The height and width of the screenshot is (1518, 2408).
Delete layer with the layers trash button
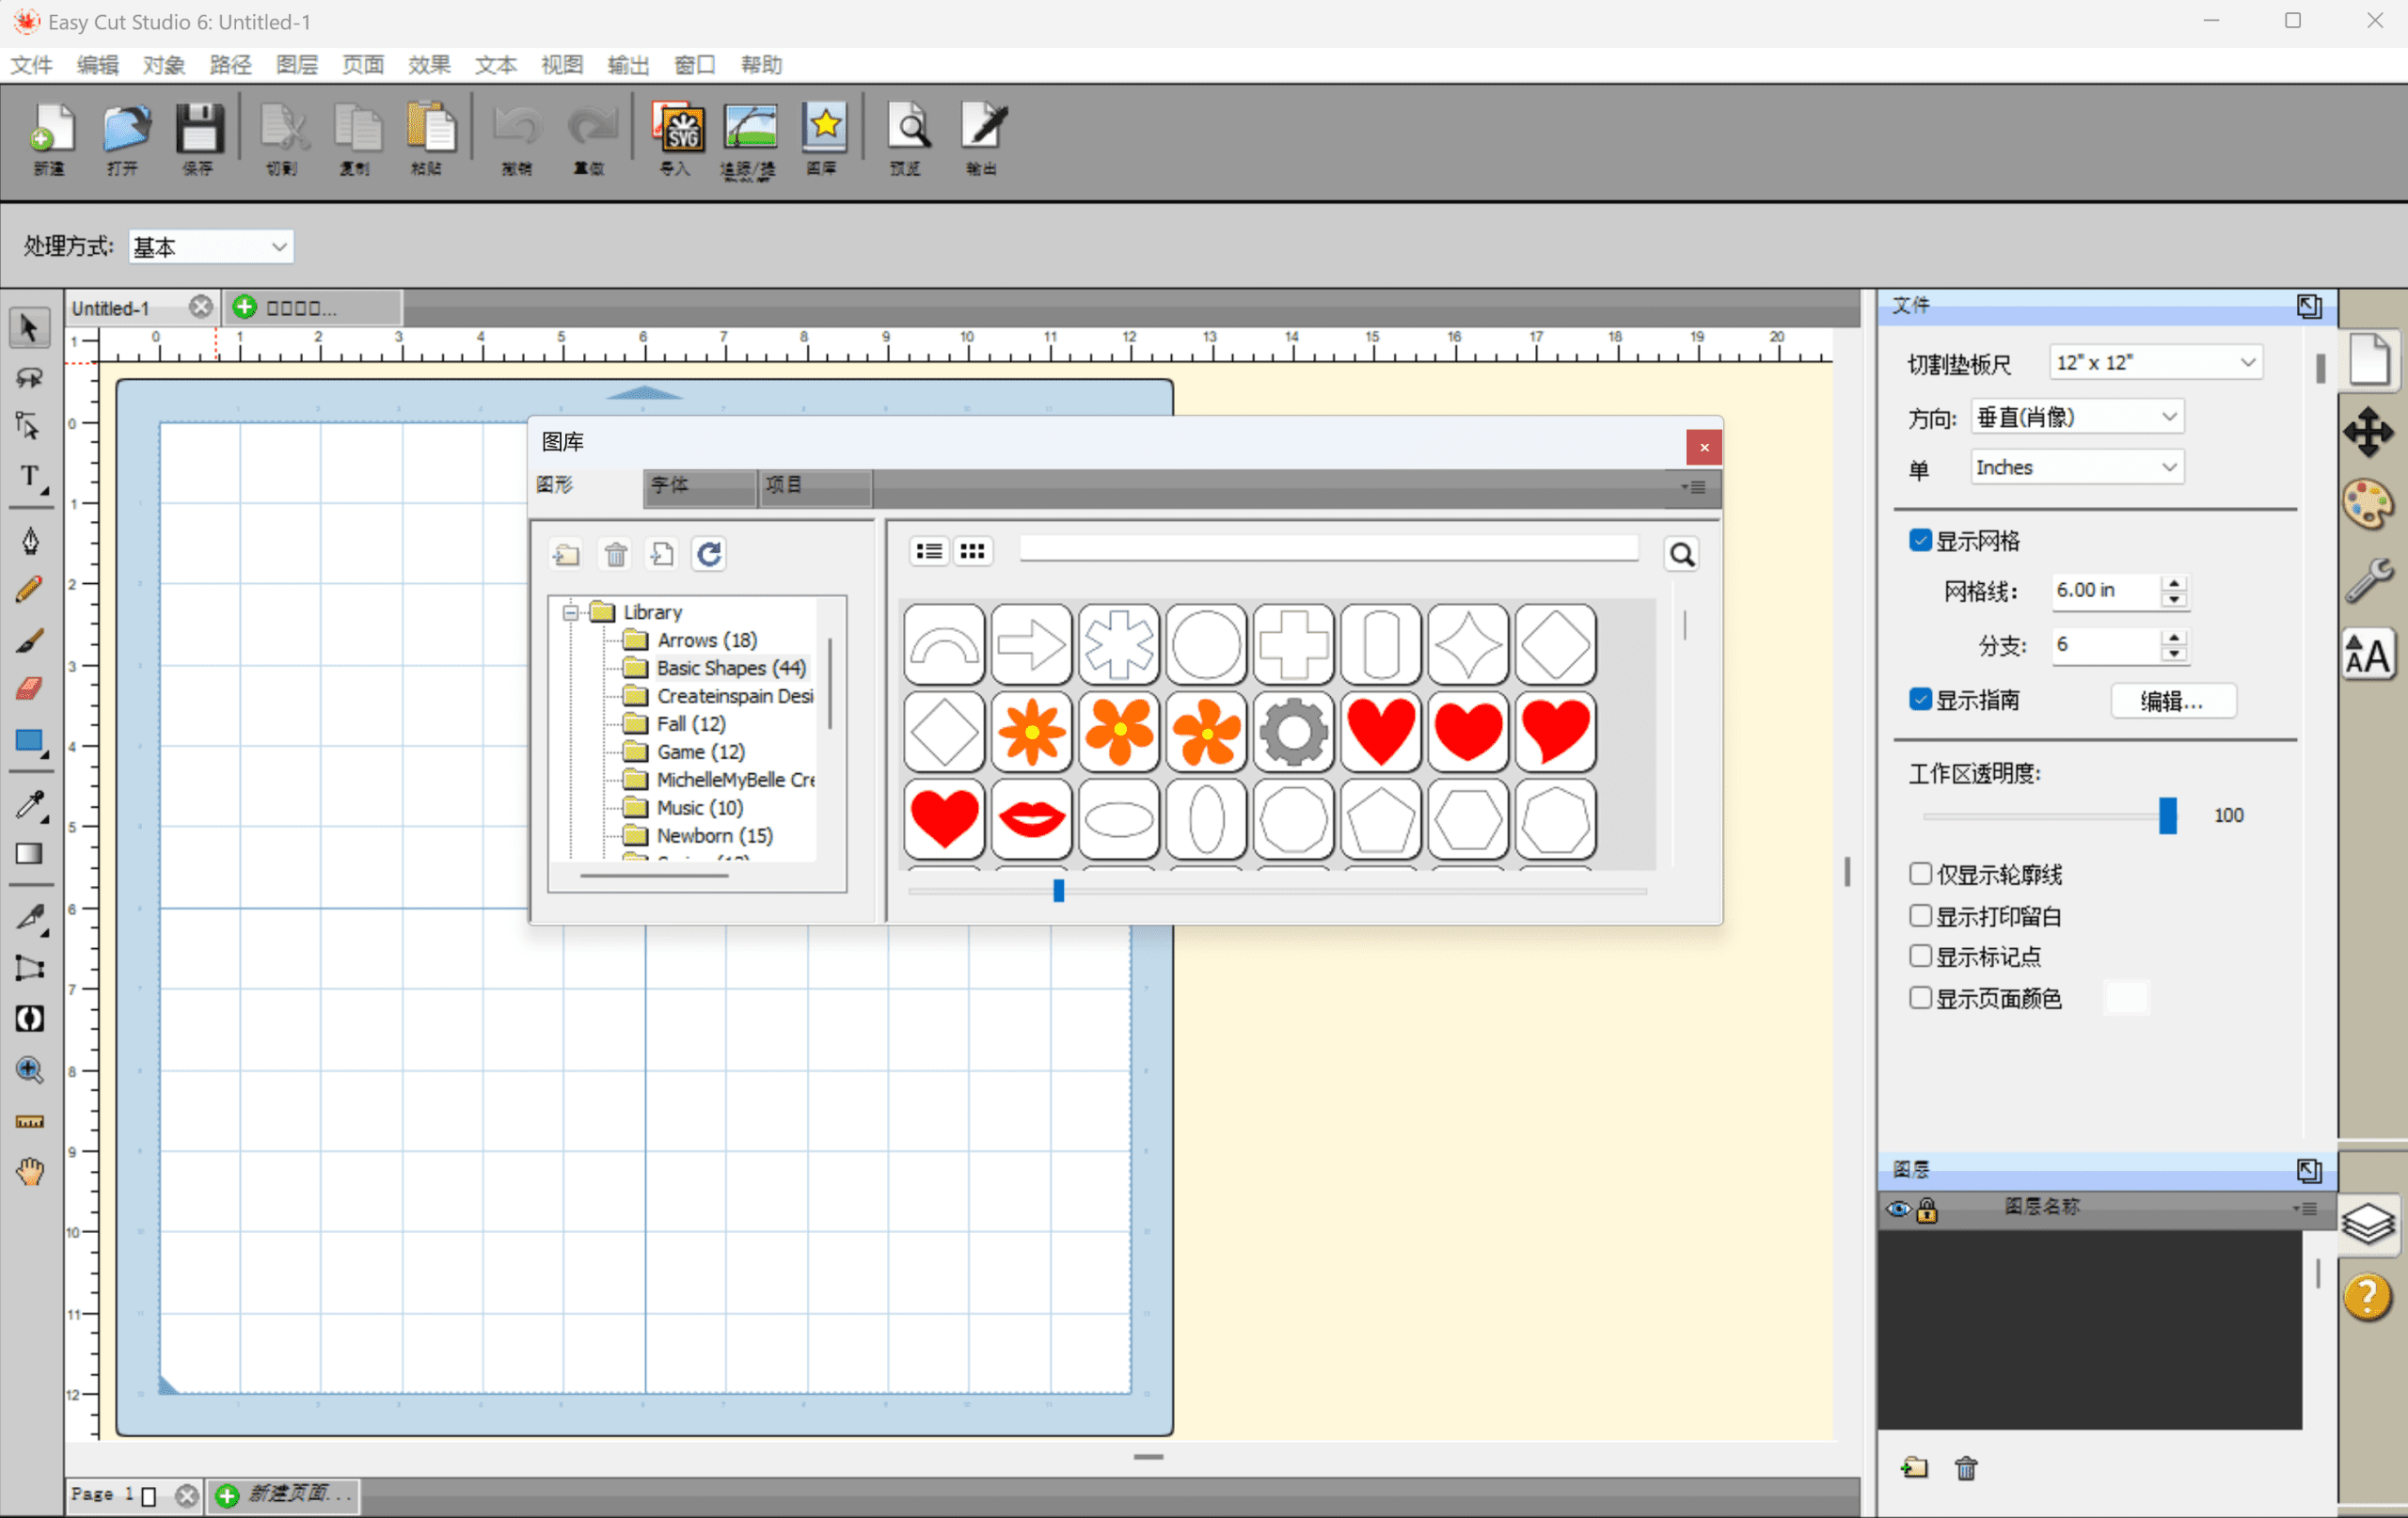tap(1966, 1468)
